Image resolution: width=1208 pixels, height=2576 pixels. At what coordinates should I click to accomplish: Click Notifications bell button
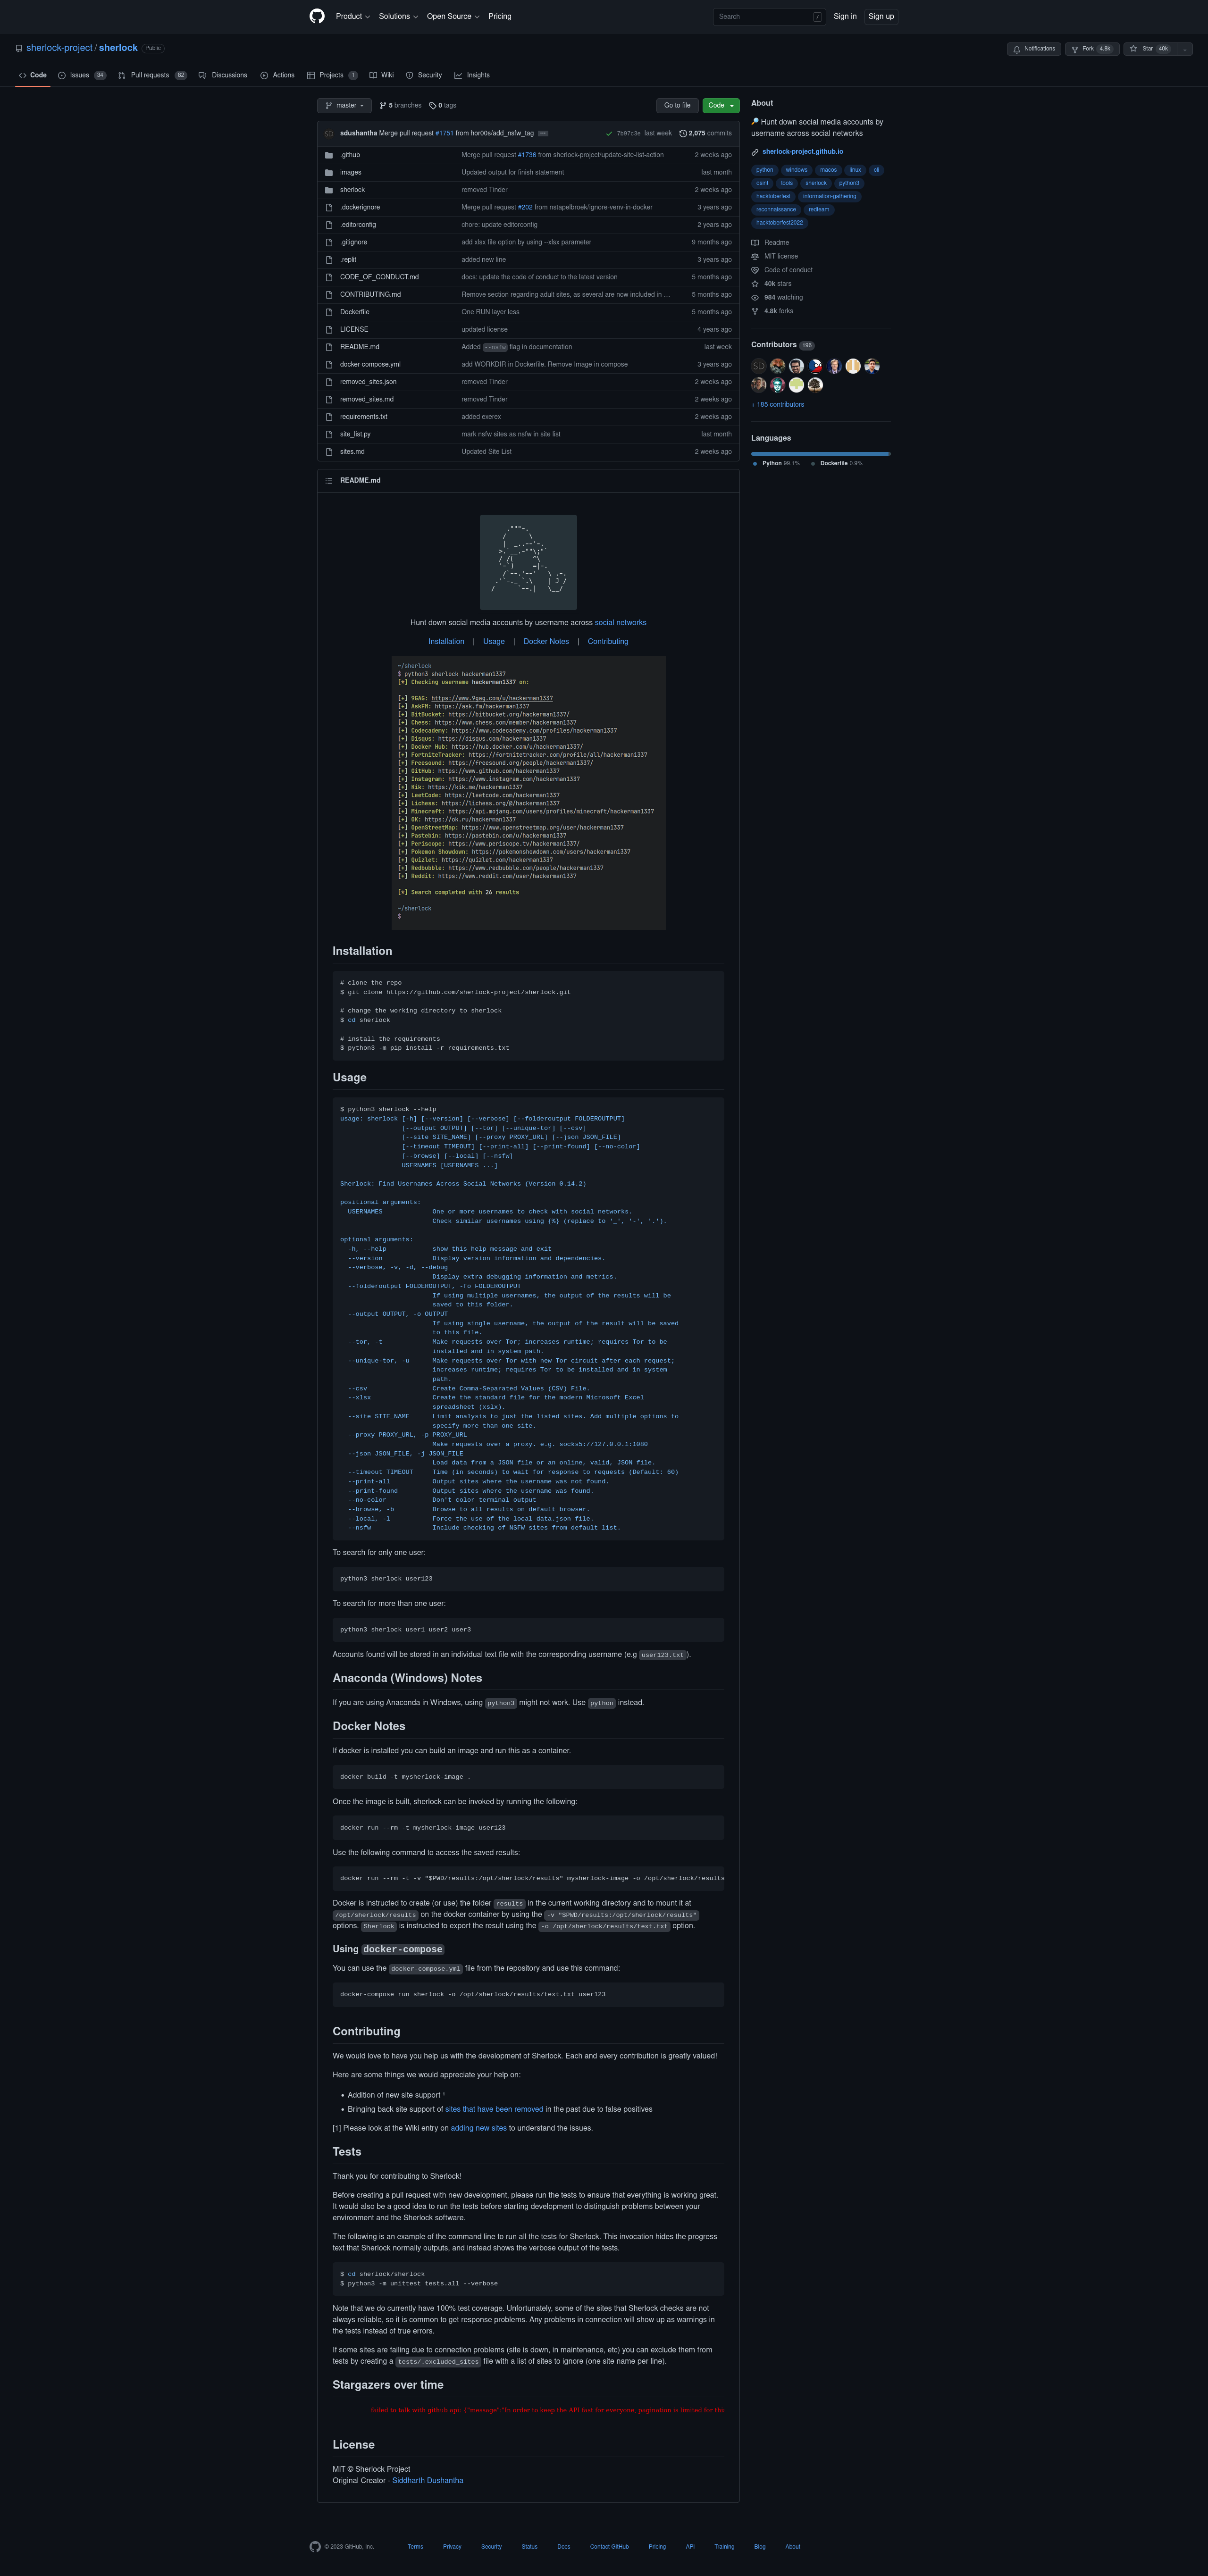(1034, 48)
